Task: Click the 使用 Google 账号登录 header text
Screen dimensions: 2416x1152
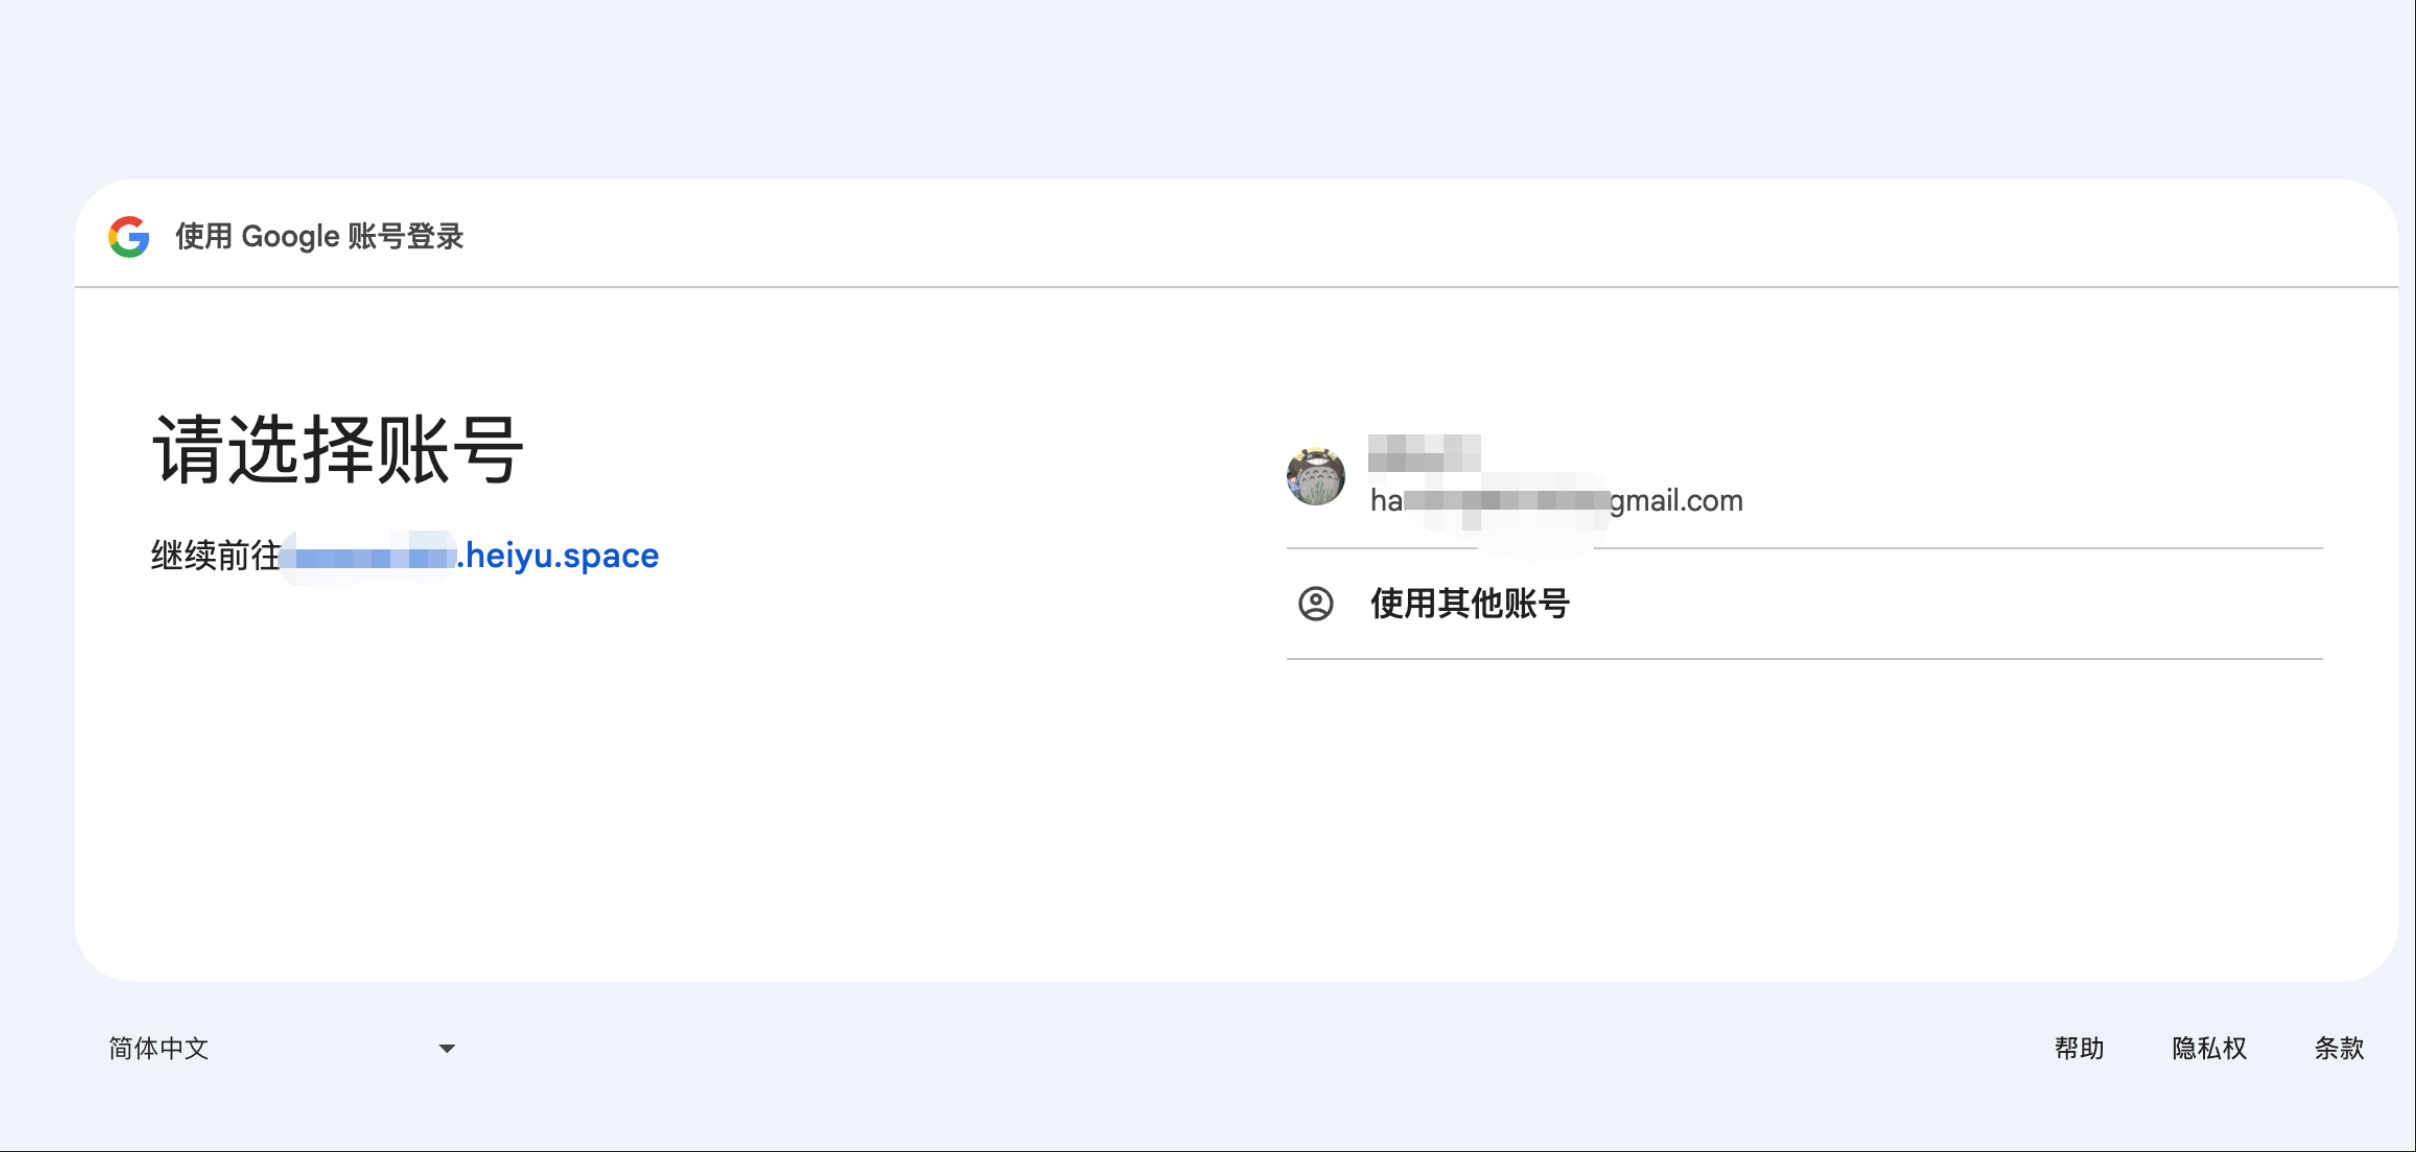Action: (x=319, y=237)
